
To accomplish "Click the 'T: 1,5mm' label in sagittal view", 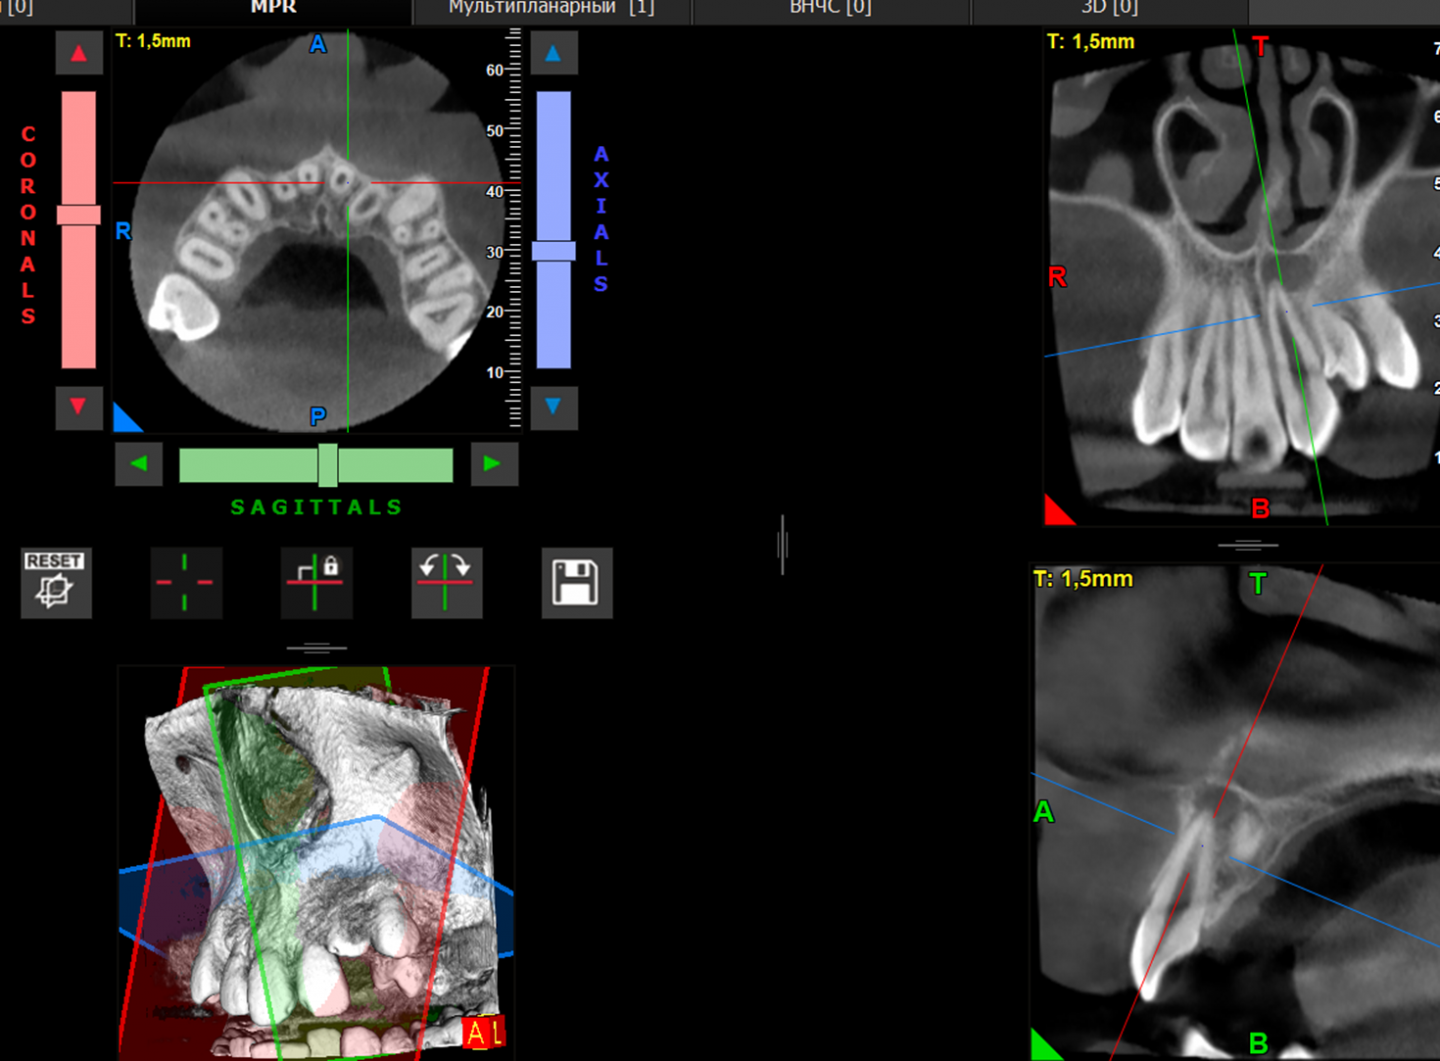I will coord(1083,579).
